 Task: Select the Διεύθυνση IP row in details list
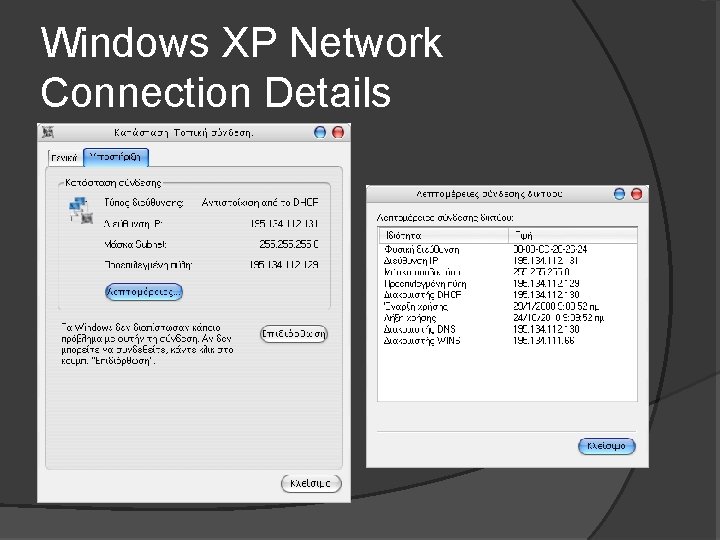(507, 260)
